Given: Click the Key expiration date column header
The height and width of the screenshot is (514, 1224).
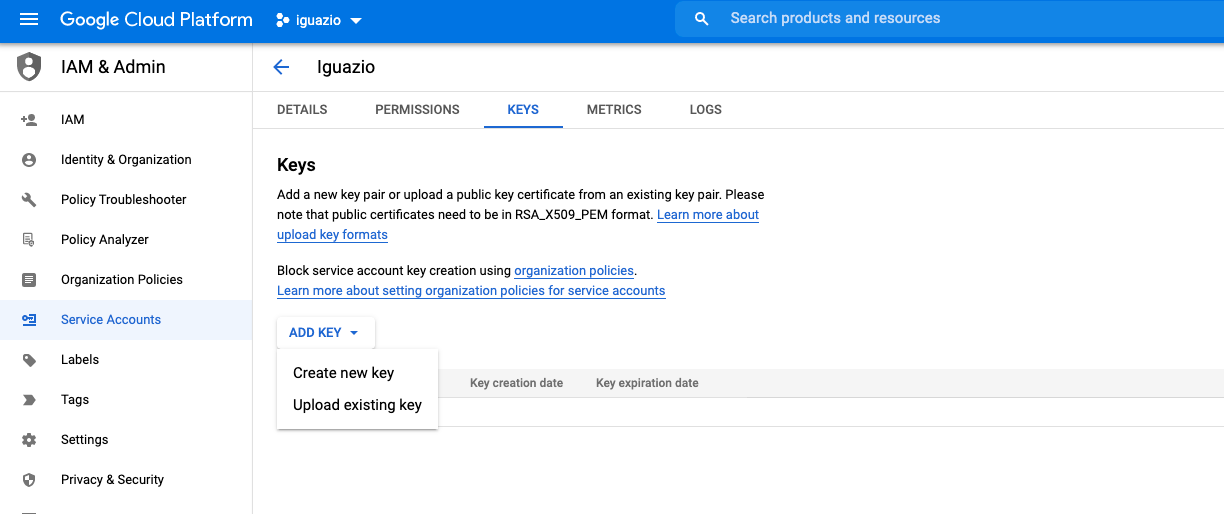Looking at the screenshot, I should 647,383.
